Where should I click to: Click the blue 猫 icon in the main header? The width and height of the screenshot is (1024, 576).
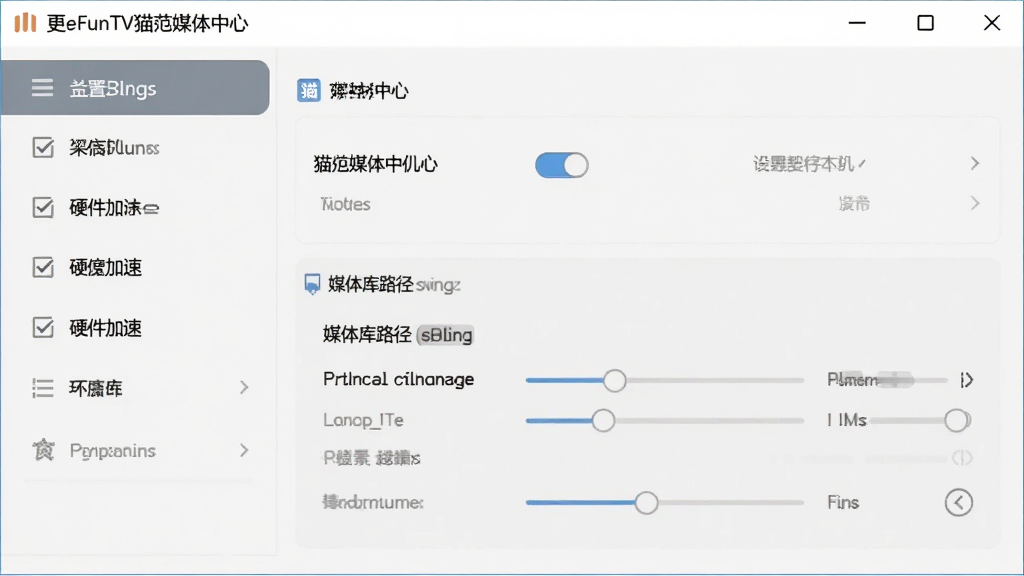pyautogui.click(x=309, y=90)
